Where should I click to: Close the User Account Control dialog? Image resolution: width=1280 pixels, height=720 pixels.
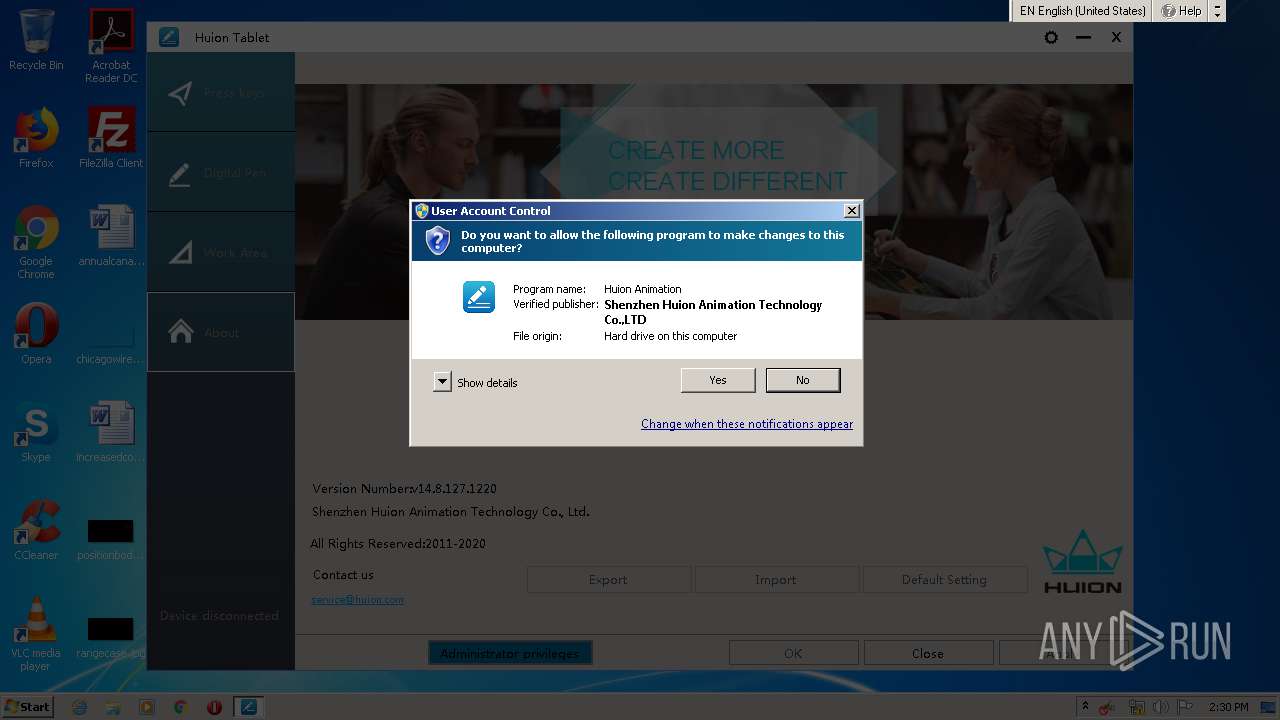tap(851, 211)
